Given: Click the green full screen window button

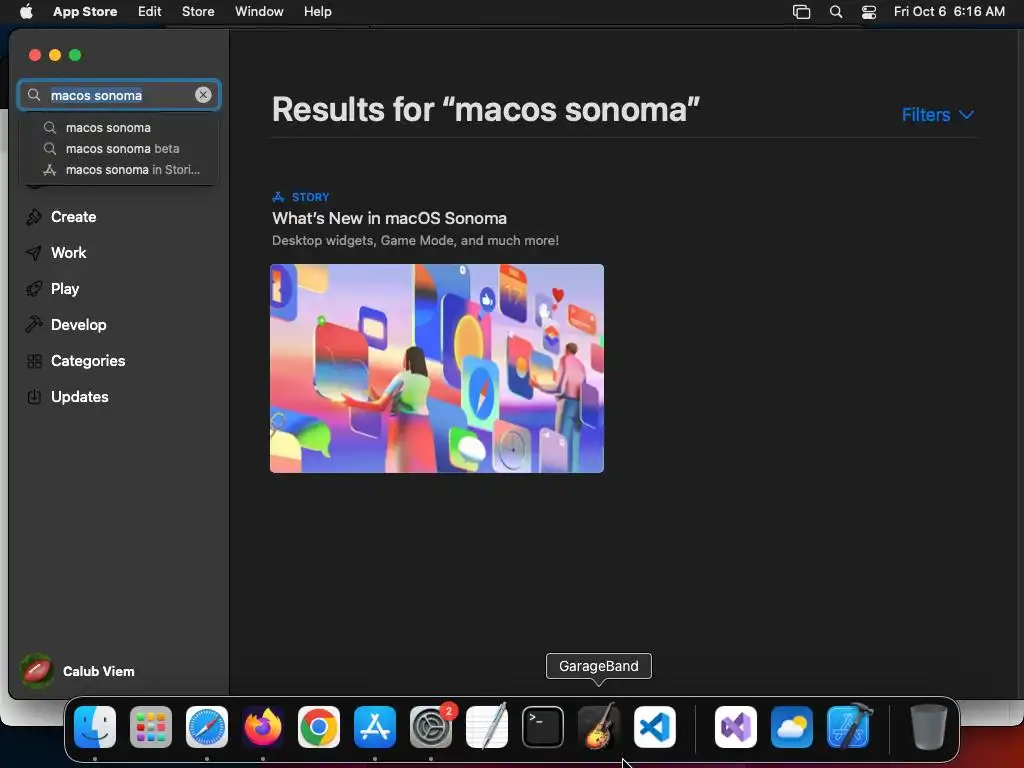Looking at the screenshot, I should coord(75,55).
